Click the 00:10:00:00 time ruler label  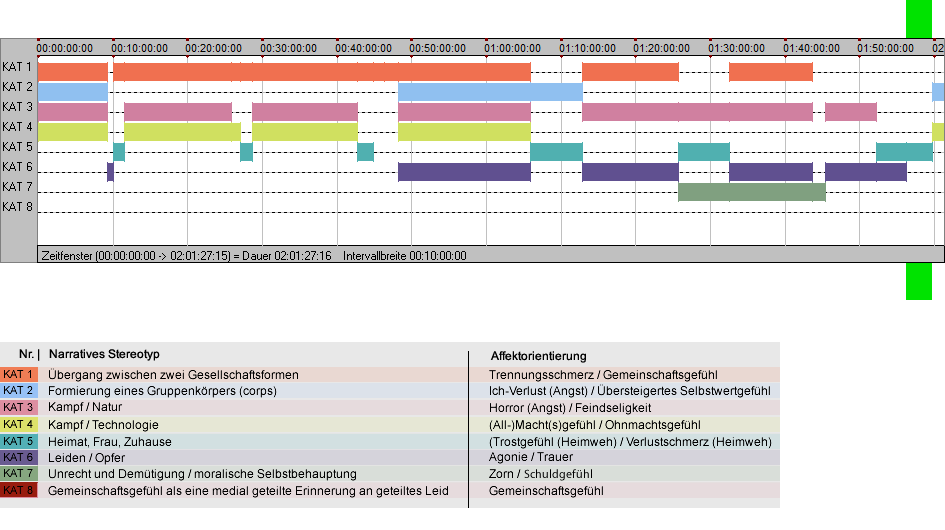[139, 48]
